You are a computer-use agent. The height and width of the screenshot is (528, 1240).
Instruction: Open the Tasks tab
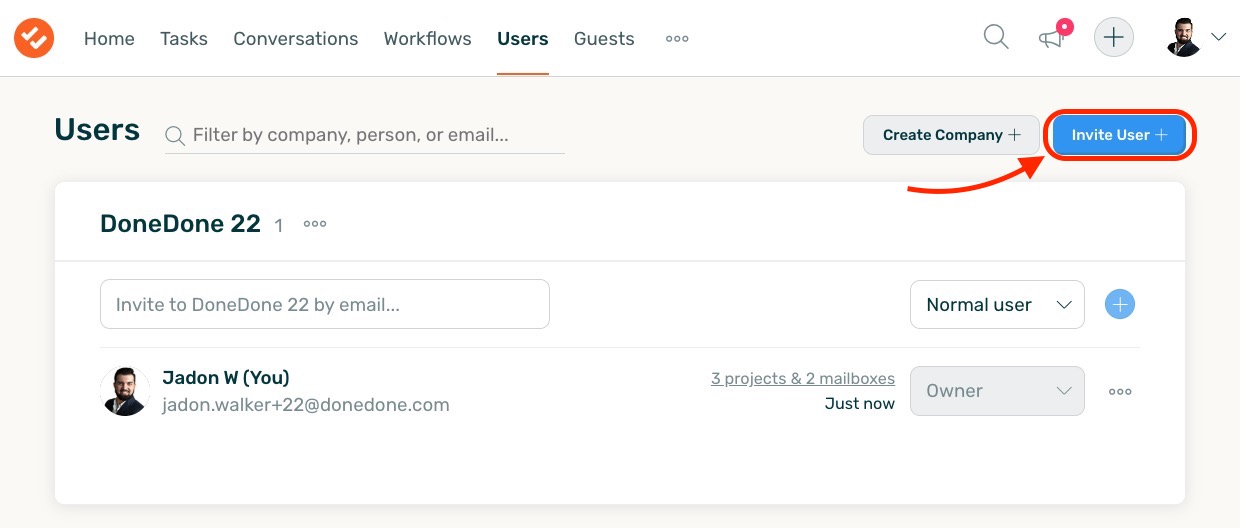[184, 39]
